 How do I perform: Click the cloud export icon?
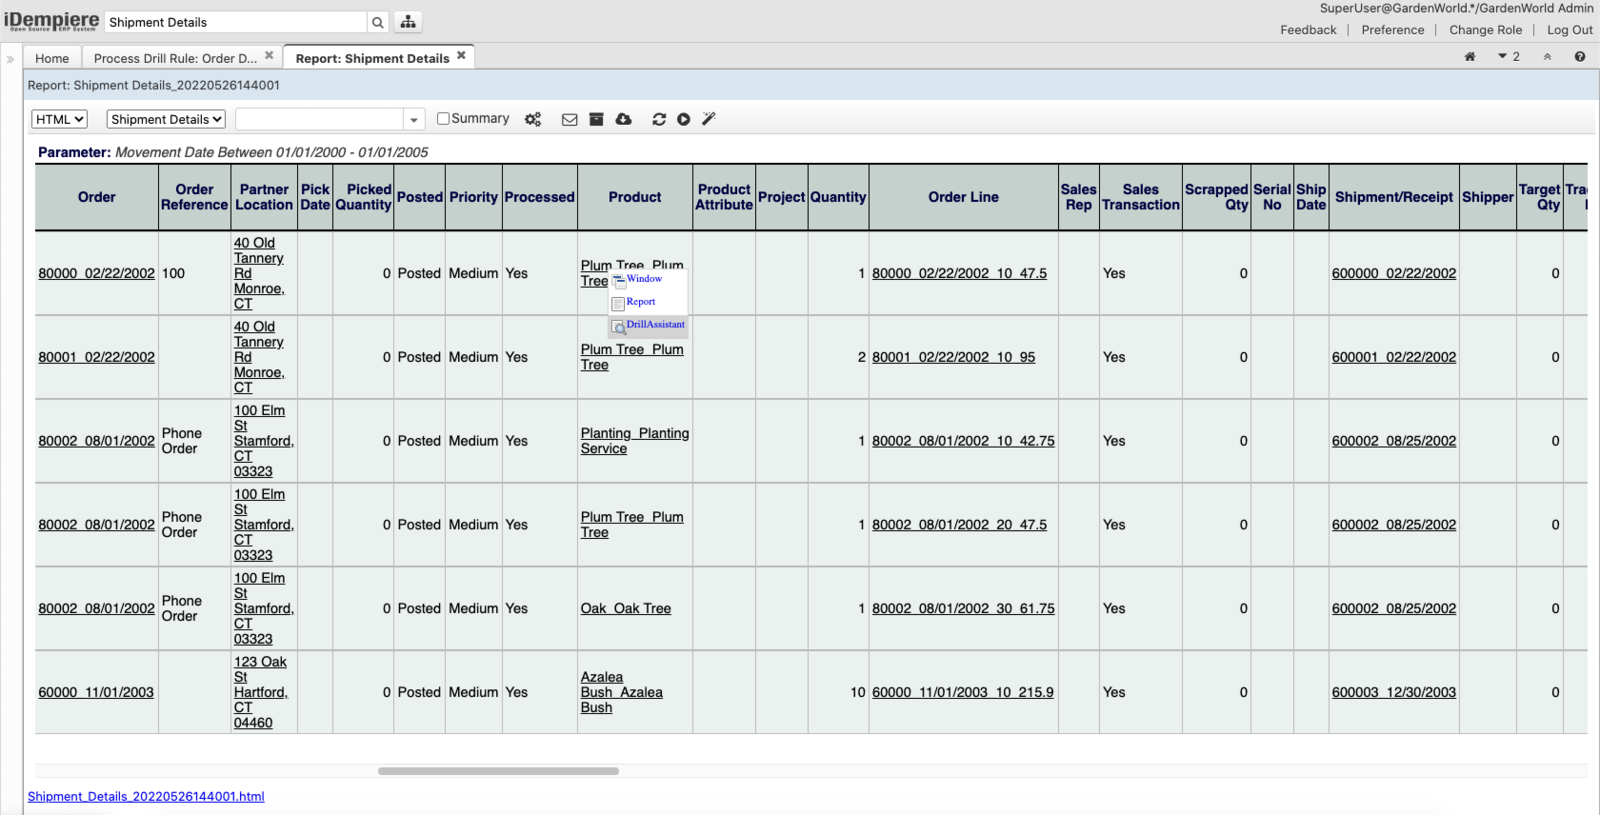[x=624, y=119]
